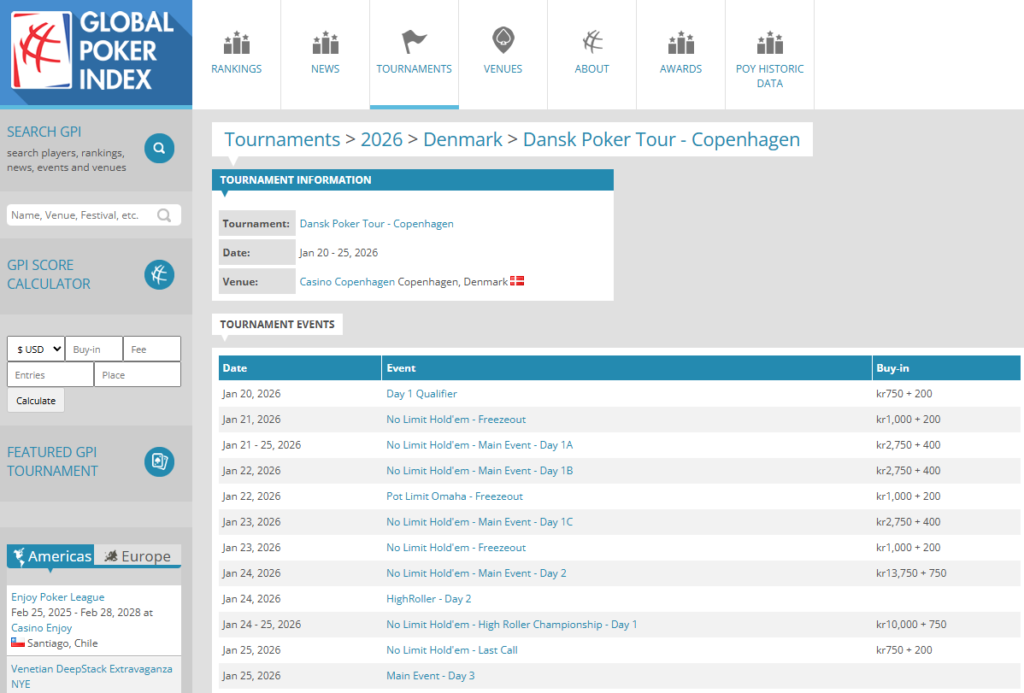
Task: Open the Casino Copenhagen venue link
Action: click(x=347, y=282)
